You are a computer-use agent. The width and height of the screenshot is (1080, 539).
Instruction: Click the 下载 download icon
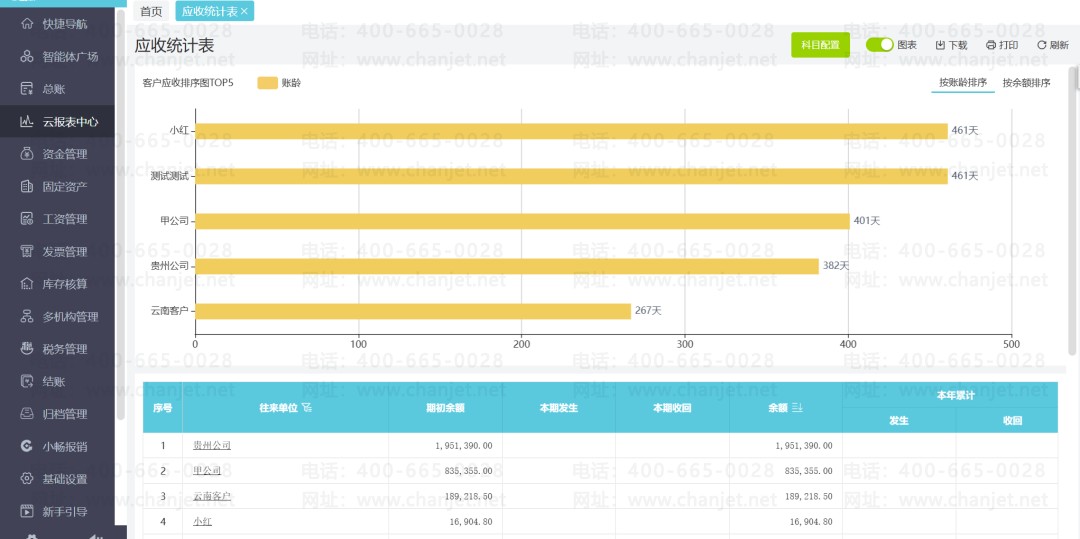[940, 45]
